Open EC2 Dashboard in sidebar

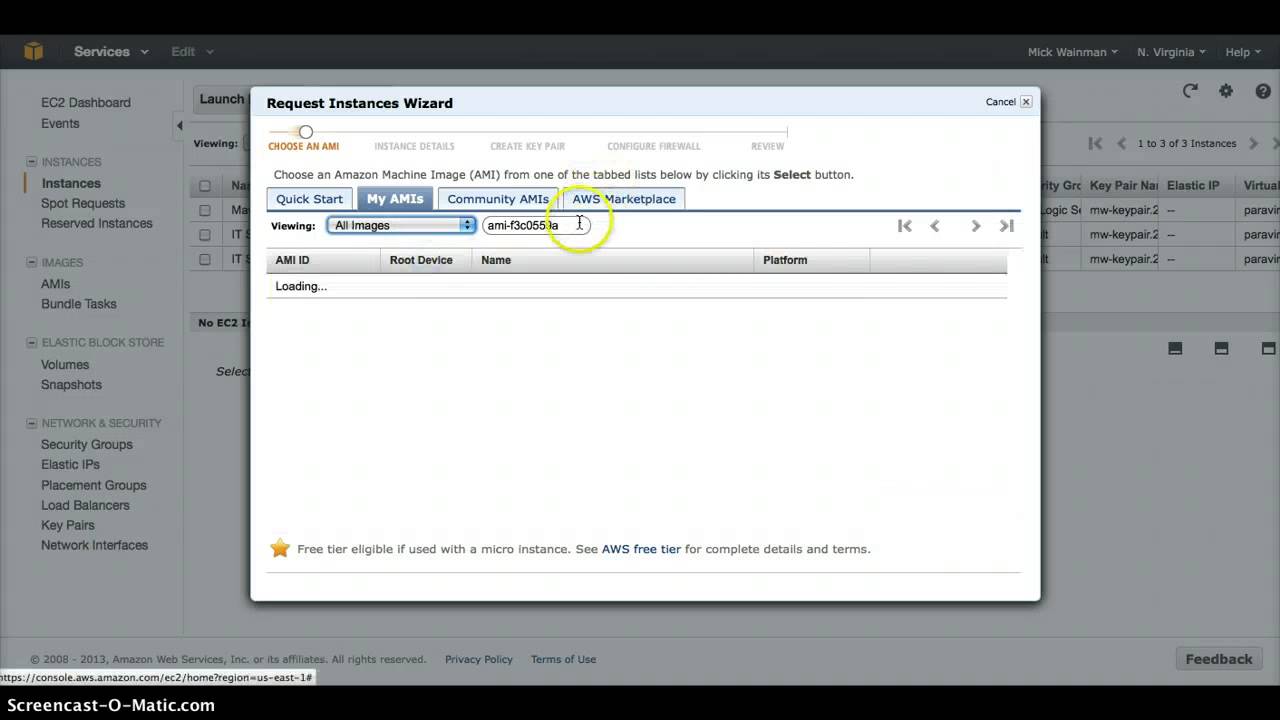(86, 102)
